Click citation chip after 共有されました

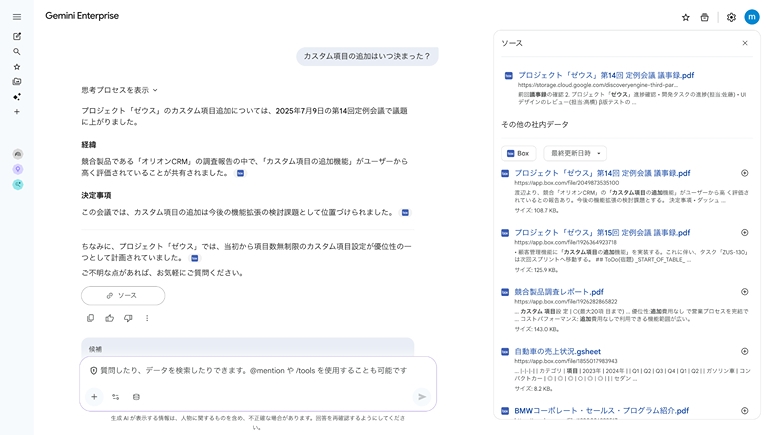pyautogui.click(x=240, y=173)
